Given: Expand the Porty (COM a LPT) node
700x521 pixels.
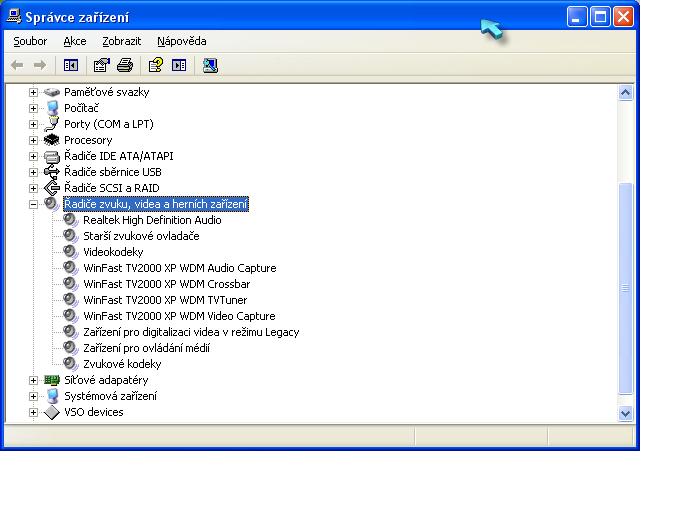Looking at the screenshot, I should click(33, 125).
